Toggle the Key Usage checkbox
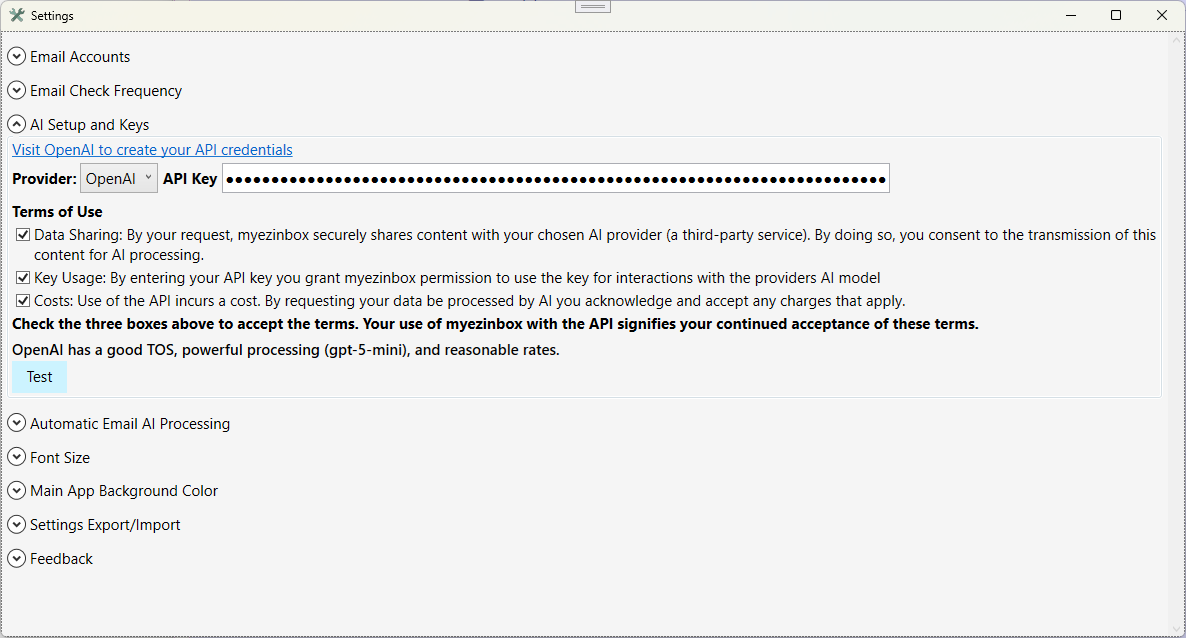 pyautogui.click(x=23, y=278)
